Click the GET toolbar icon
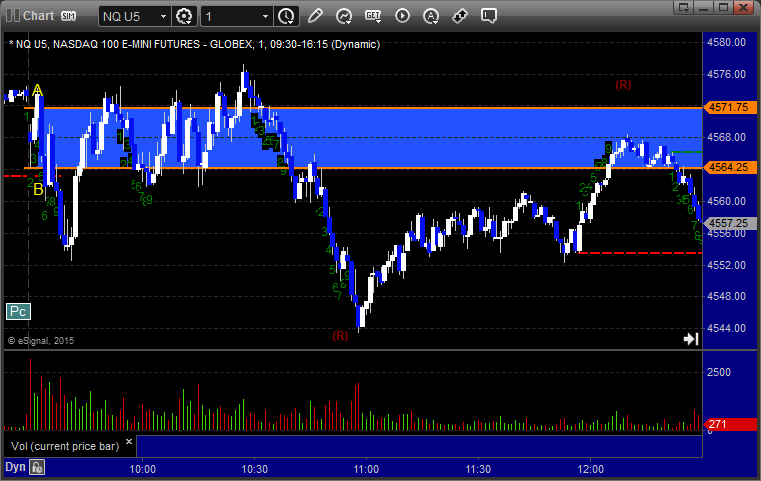This screenshot has width=761, height=481. click(373, 16)
